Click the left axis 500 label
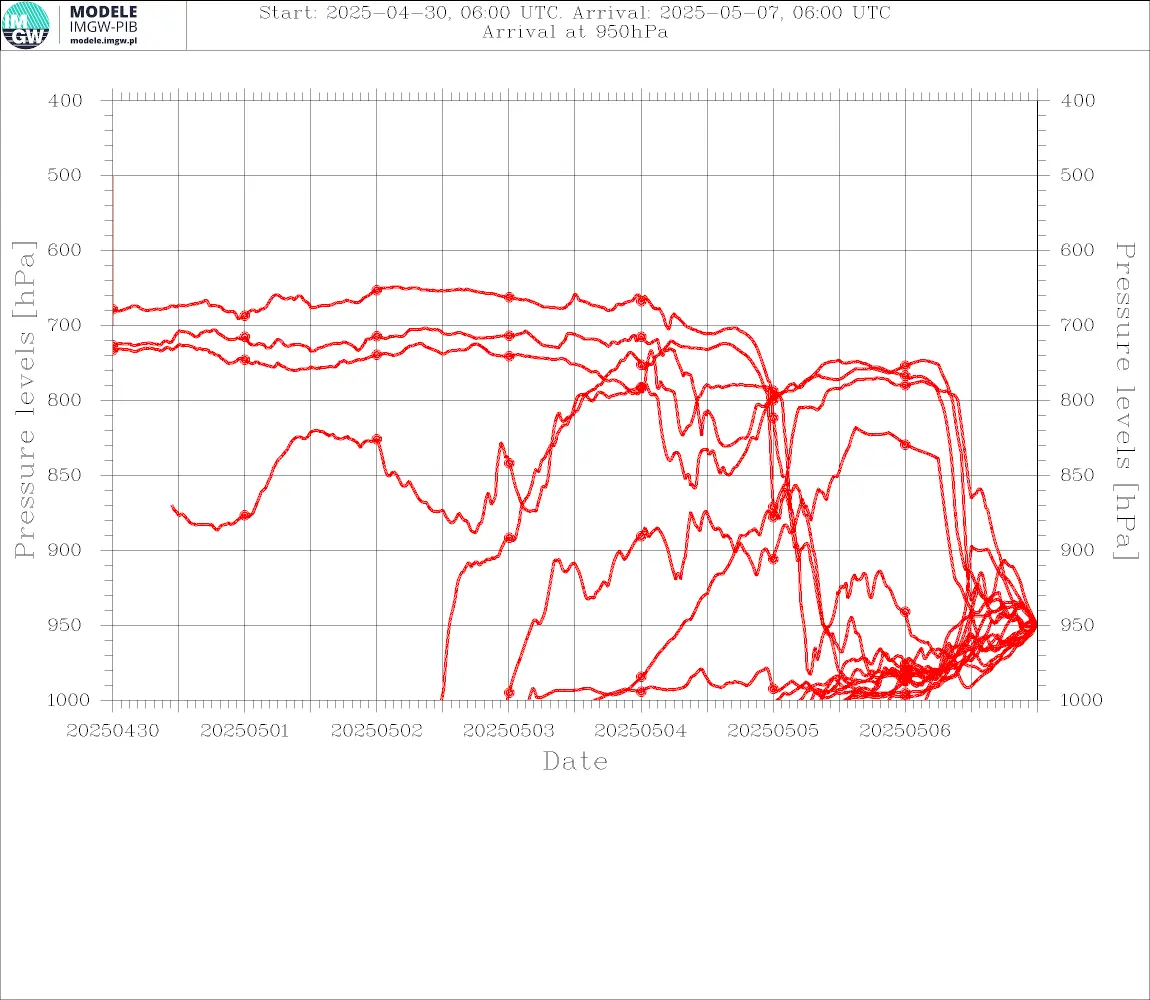Viewport: 1150px width, 1000px height. click(x=65, y=175)
